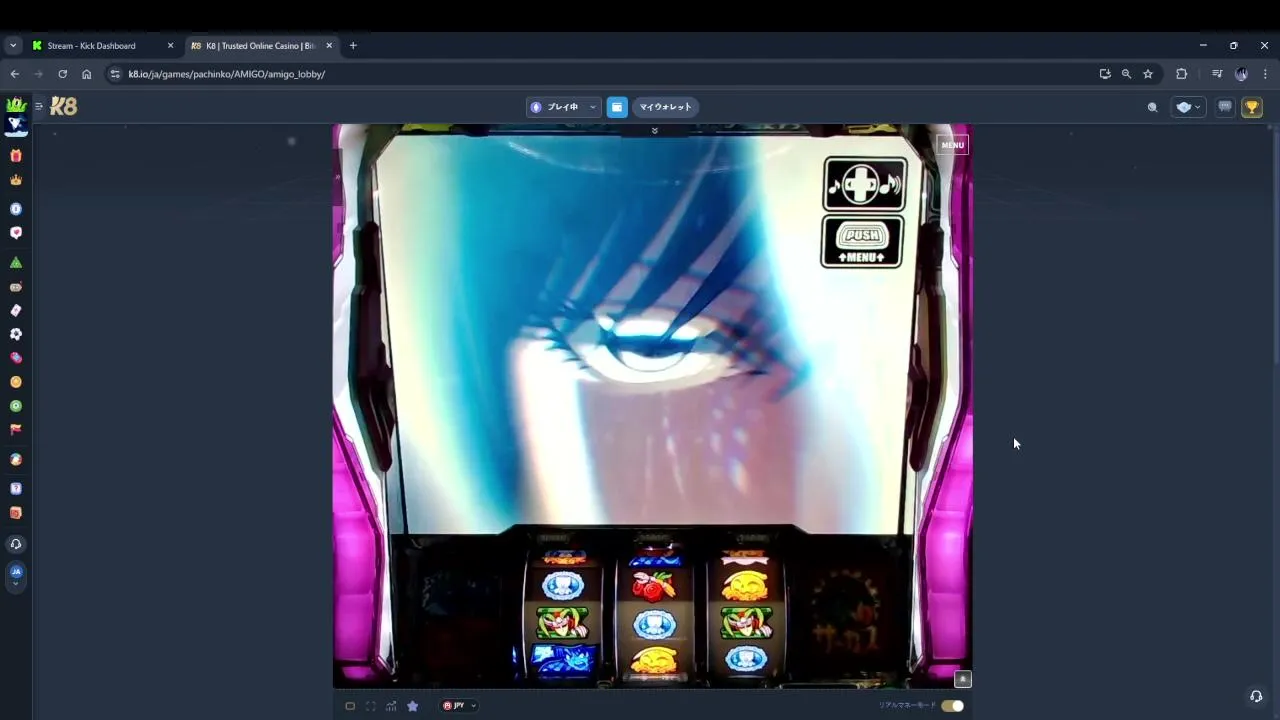The height and width of the screenshot is (720, 1280).
Task: Open the support headset floating button
Action: 1256,696
